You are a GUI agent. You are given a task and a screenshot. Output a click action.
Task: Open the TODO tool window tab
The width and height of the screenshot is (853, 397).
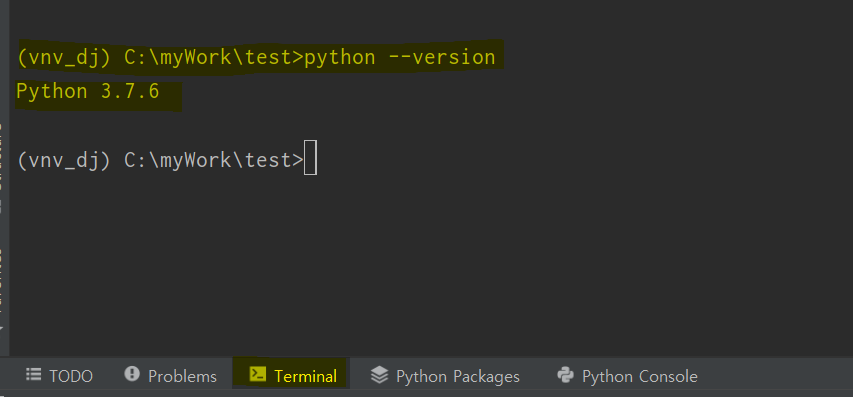[x=59, y=375]
